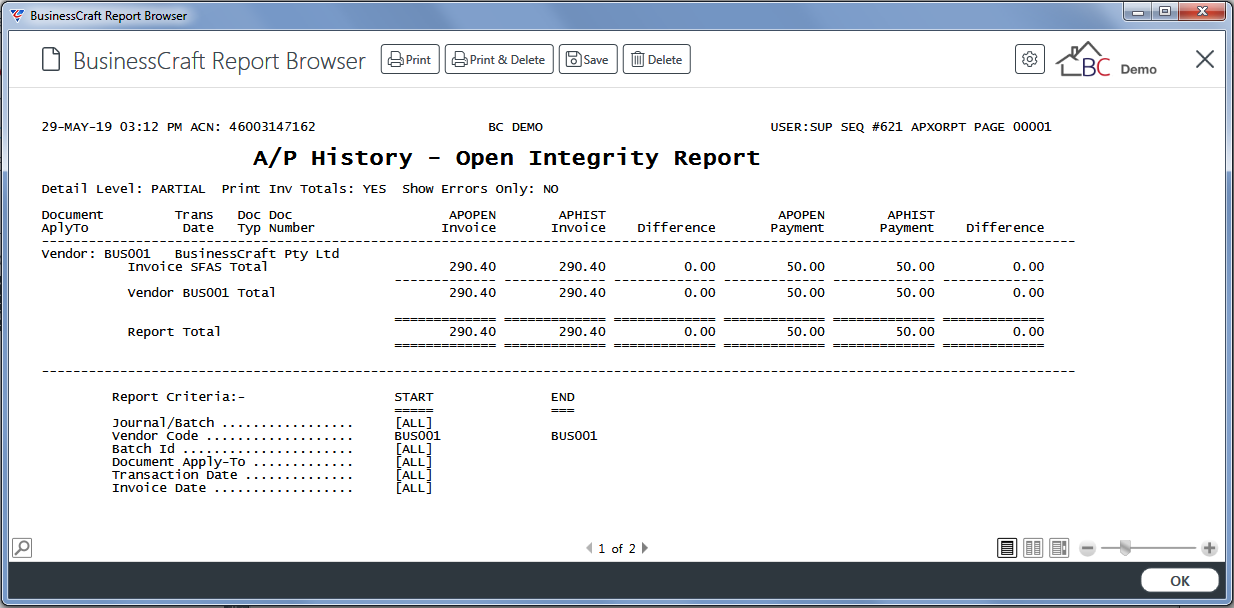The height and width of the screenshot is (608, 1234).
Task: Click the zoom slider handle
Action: [x=1125, y=547]
